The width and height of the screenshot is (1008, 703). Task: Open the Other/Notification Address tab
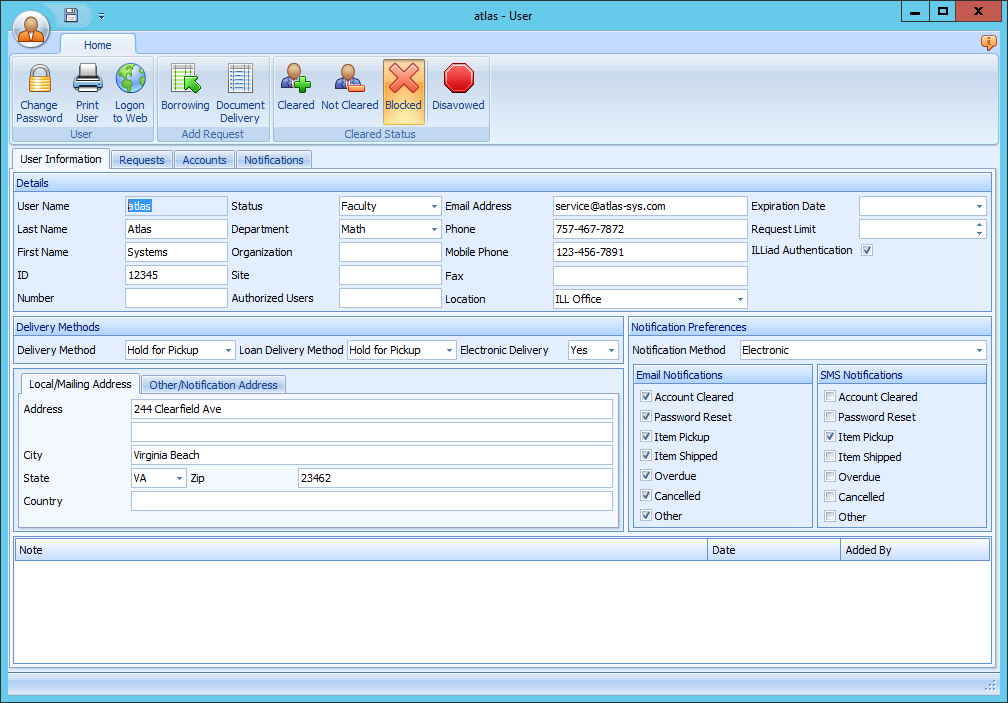(x=213, y=385)
